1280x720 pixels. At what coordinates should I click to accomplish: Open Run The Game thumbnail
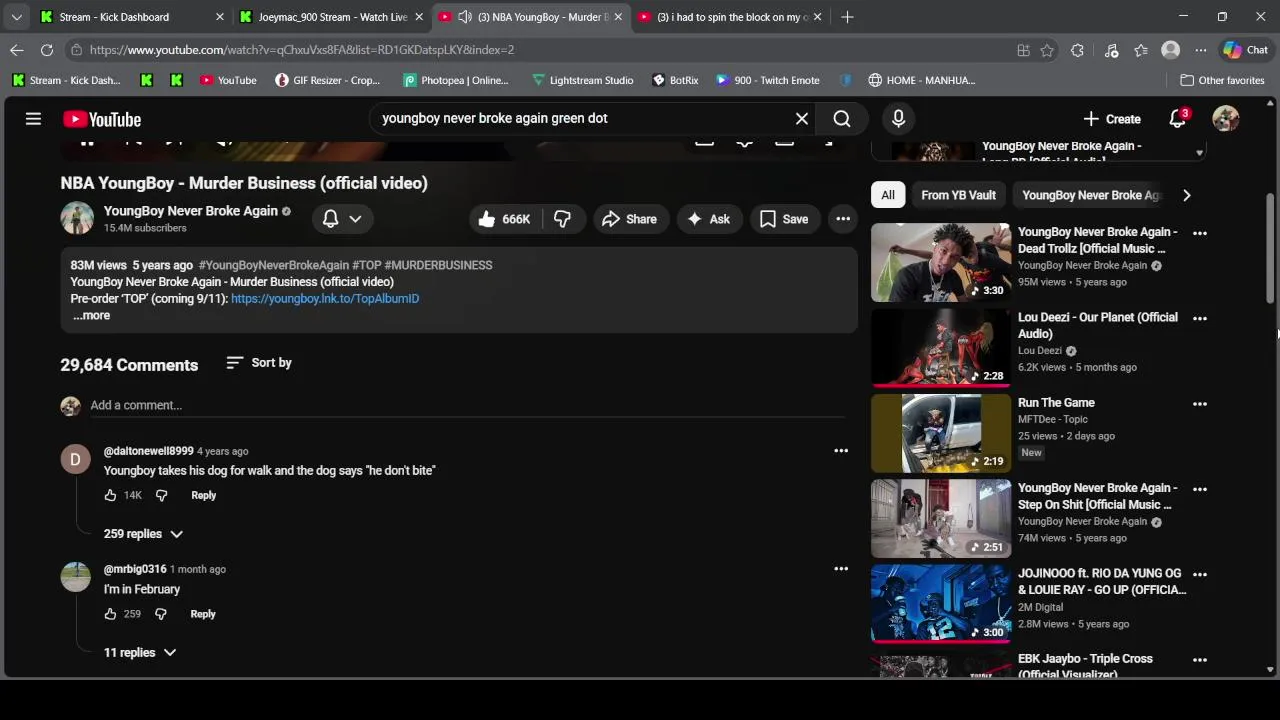coord(941,433)
